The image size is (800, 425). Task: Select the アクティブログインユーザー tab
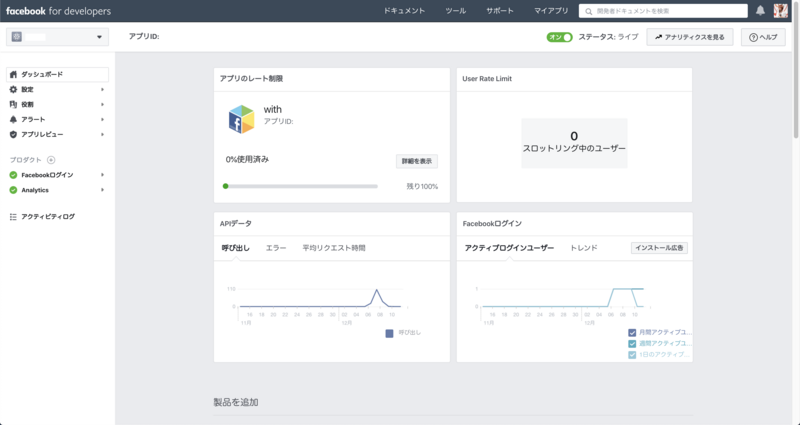[509, 248]
